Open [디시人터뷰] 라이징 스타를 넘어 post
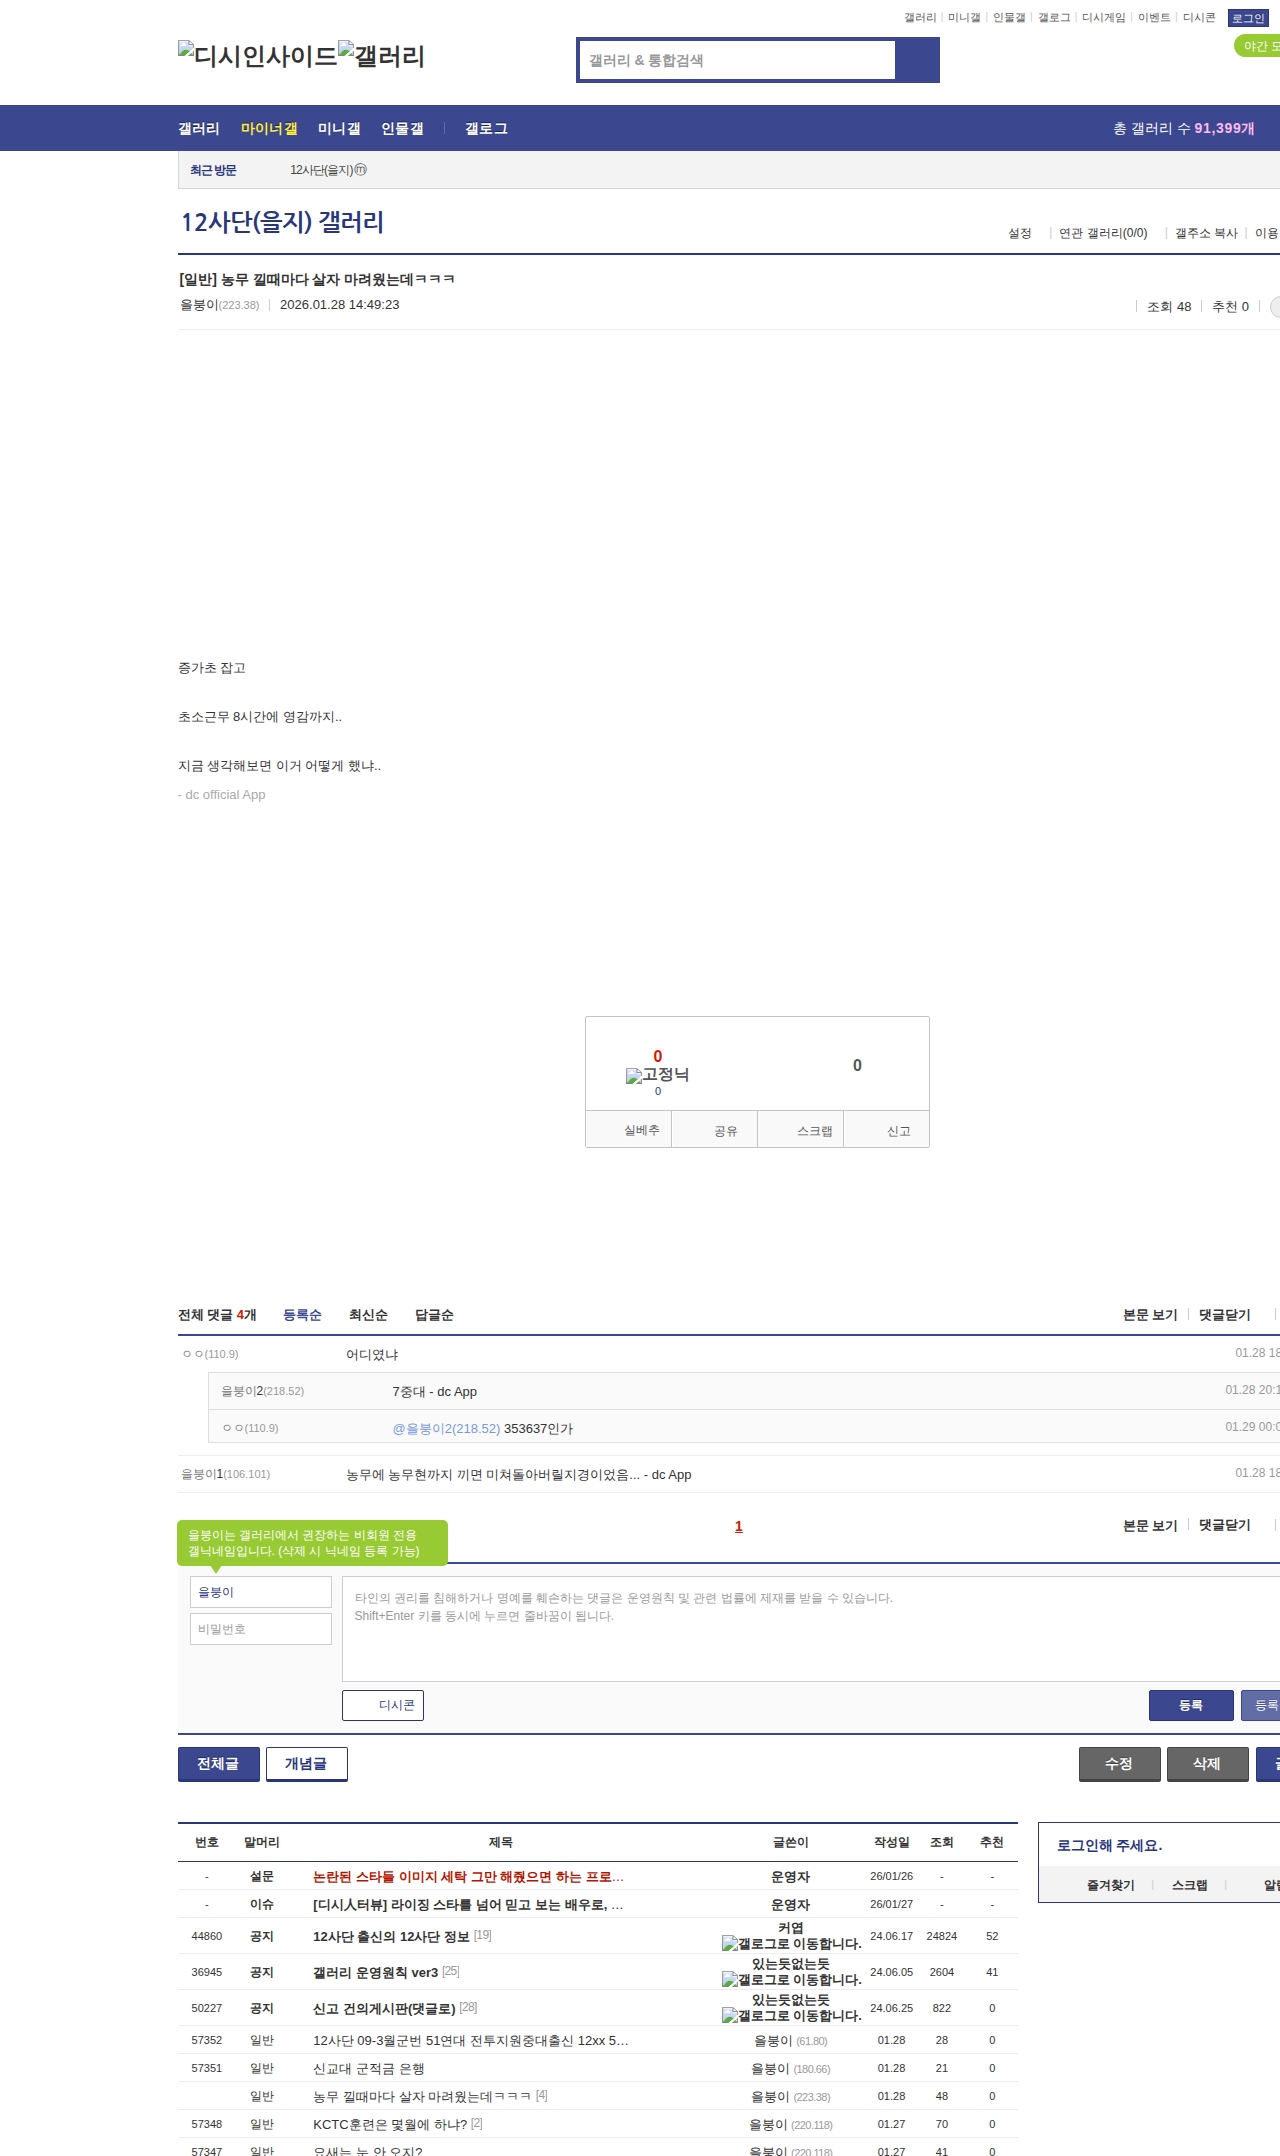1280x2156 pixels. pyautogui.click(x=468, y=1905)
